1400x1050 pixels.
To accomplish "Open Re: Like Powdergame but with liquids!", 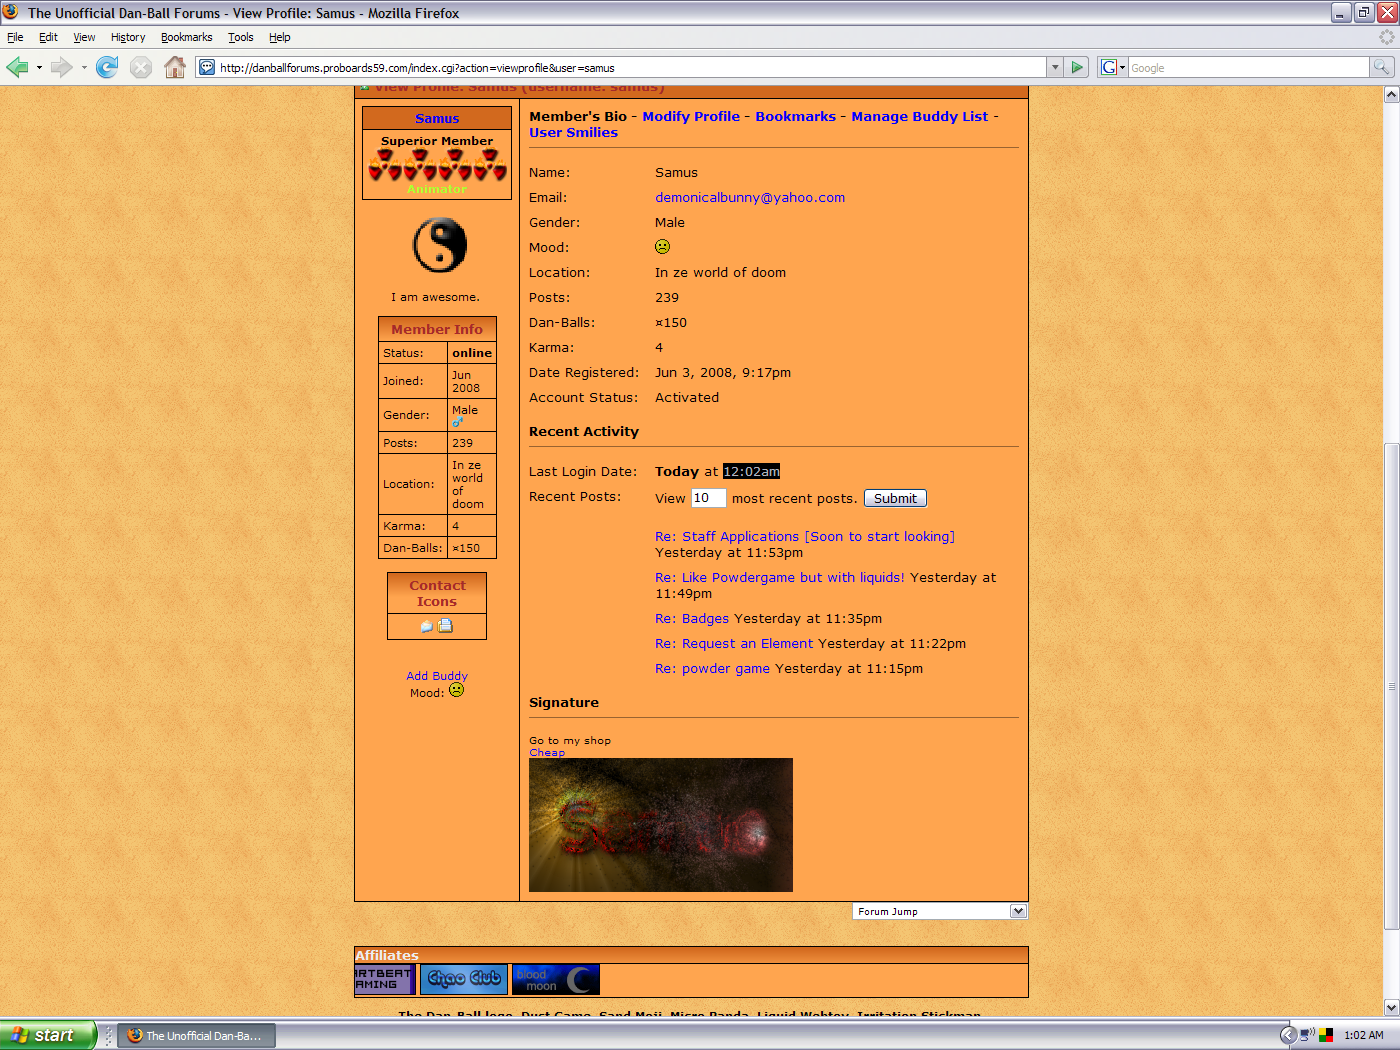I will [x=780, y=577].
